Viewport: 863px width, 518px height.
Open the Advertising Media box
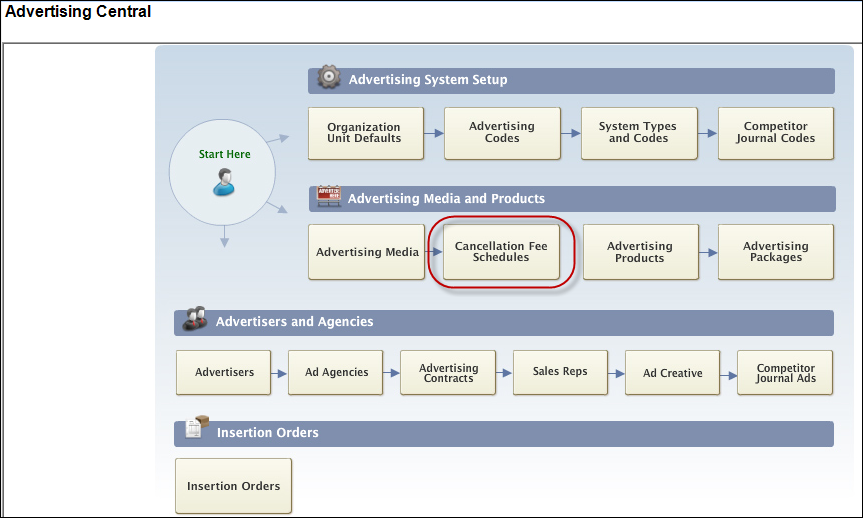(x=367, y=252)
